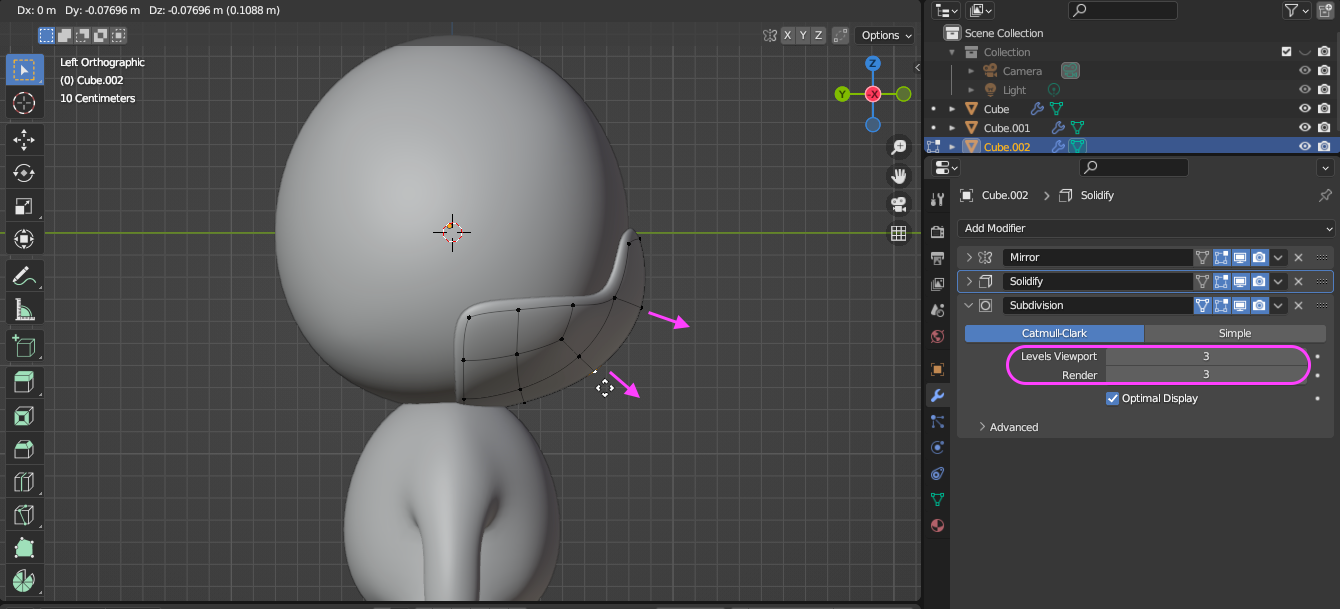Remove the Solidify modifier with X

tap(1298, 281)
